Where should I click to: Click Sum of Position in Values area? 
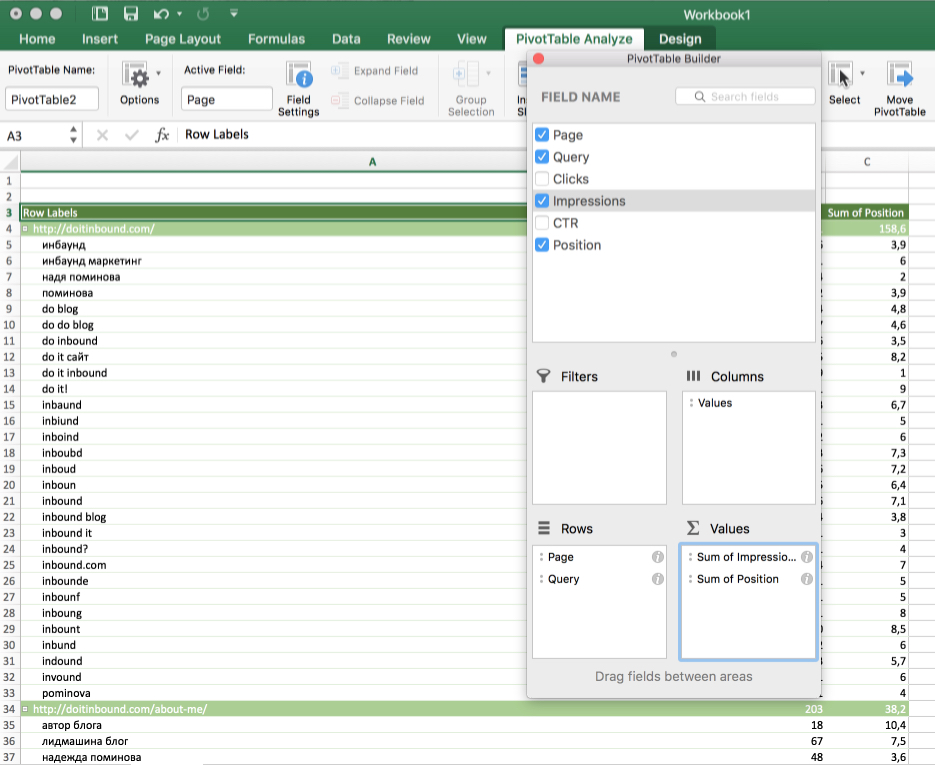click(738, 579)
